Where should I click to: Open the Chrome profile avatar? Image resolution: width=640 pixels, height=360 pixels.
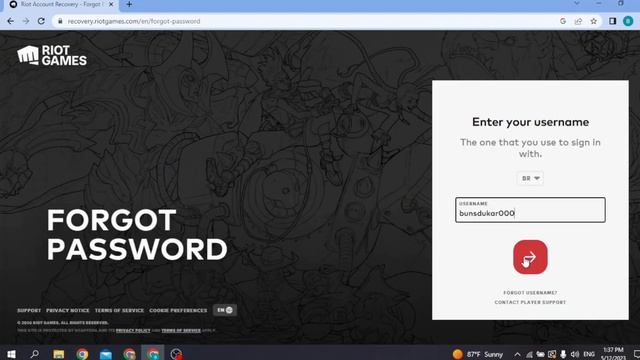[628, 21]
